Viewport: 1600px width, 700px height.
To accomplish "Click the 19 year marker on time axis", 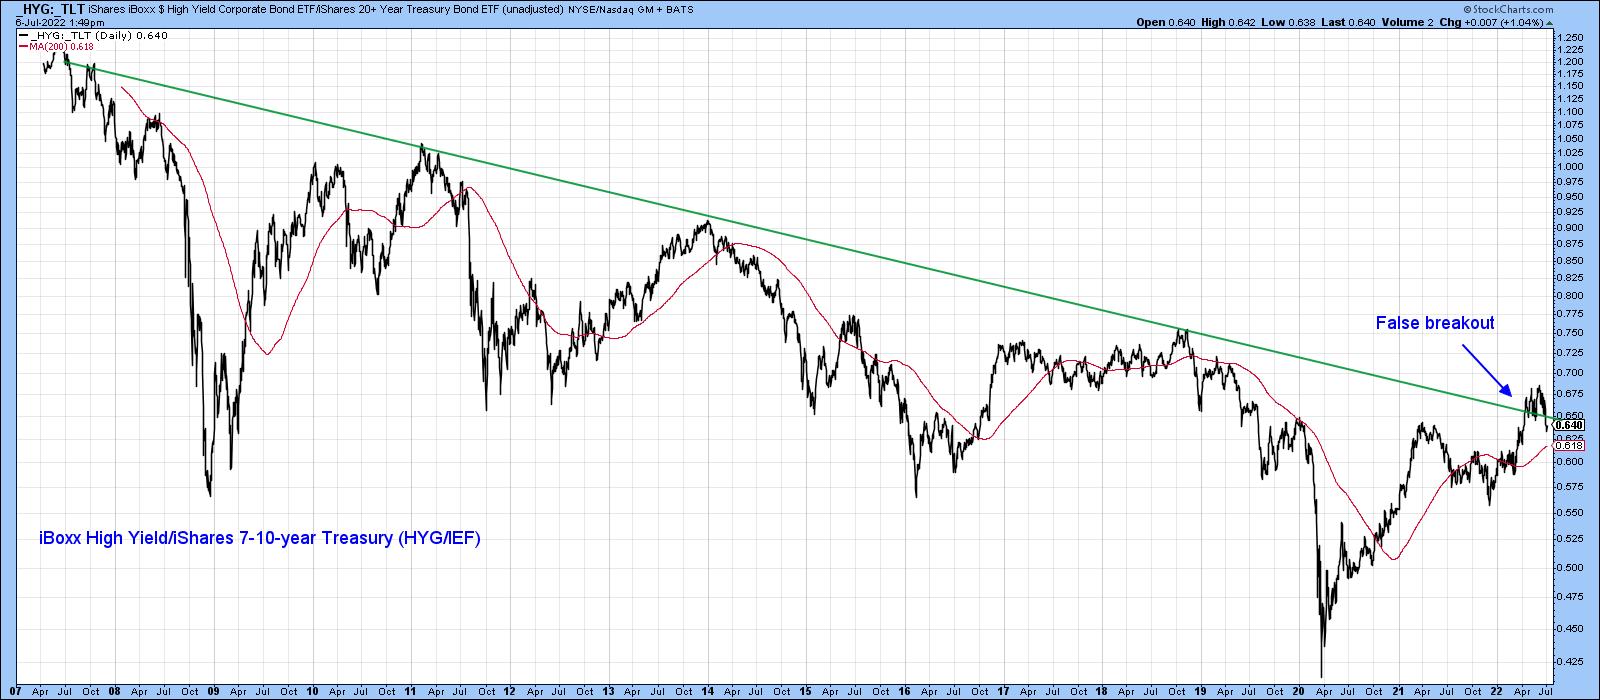I will (x=1201, y=691).
